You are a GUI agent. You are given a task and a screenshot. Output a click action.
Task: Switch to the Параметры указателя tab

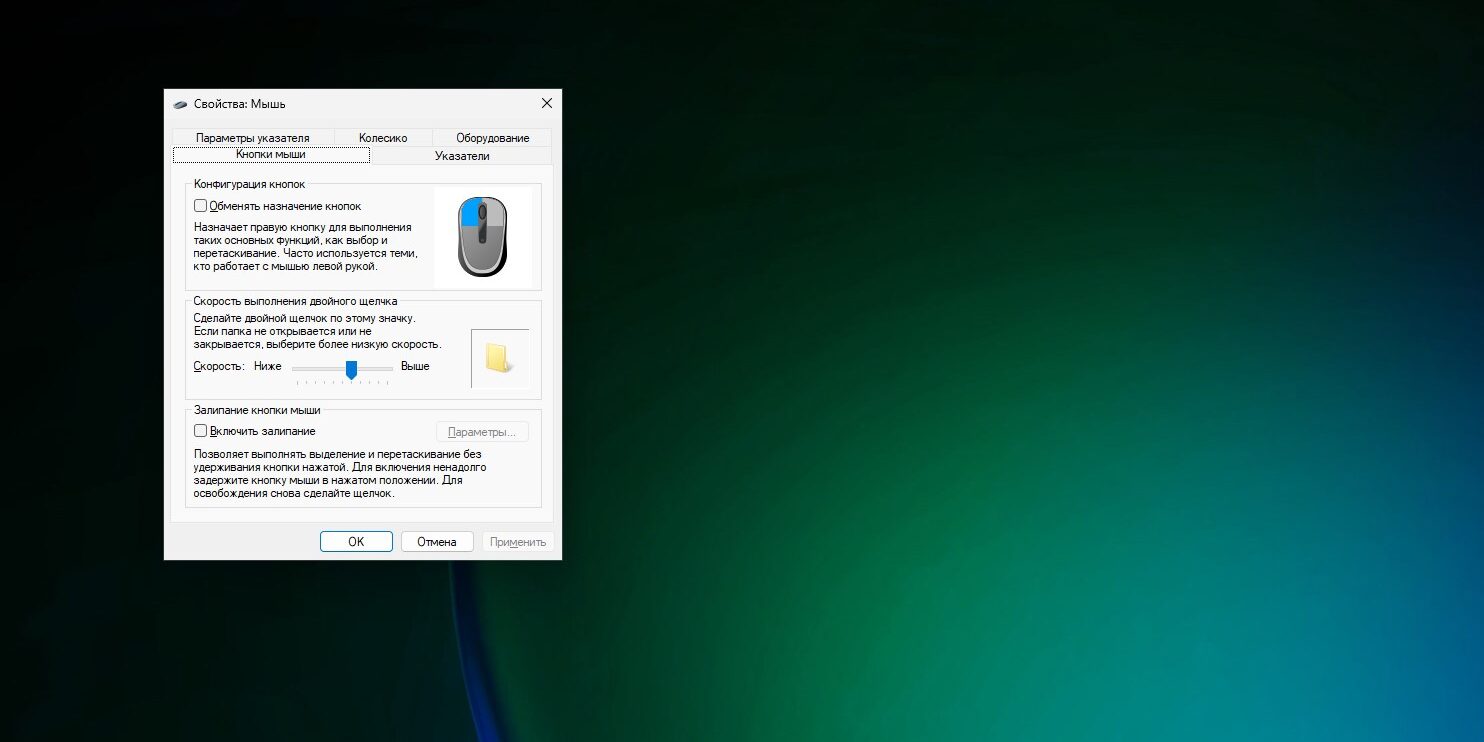[252, 138]
